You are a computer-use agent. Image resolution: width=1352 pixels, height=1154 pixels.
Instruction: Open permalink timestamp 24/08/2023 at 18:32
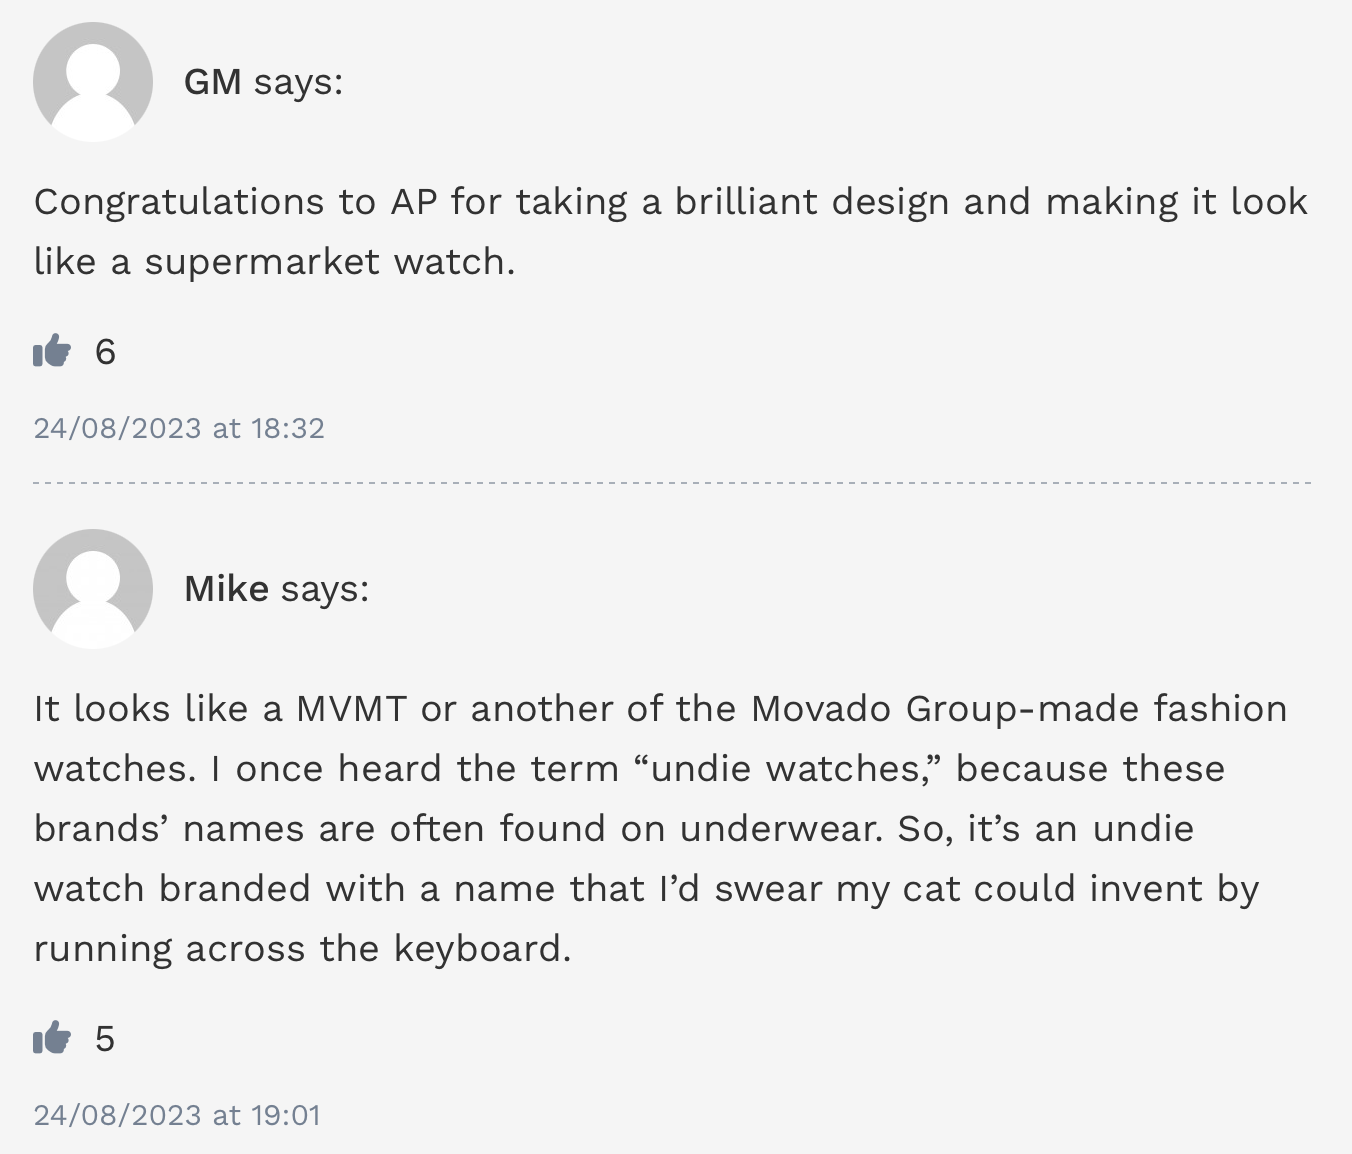(x=179, y=428)
